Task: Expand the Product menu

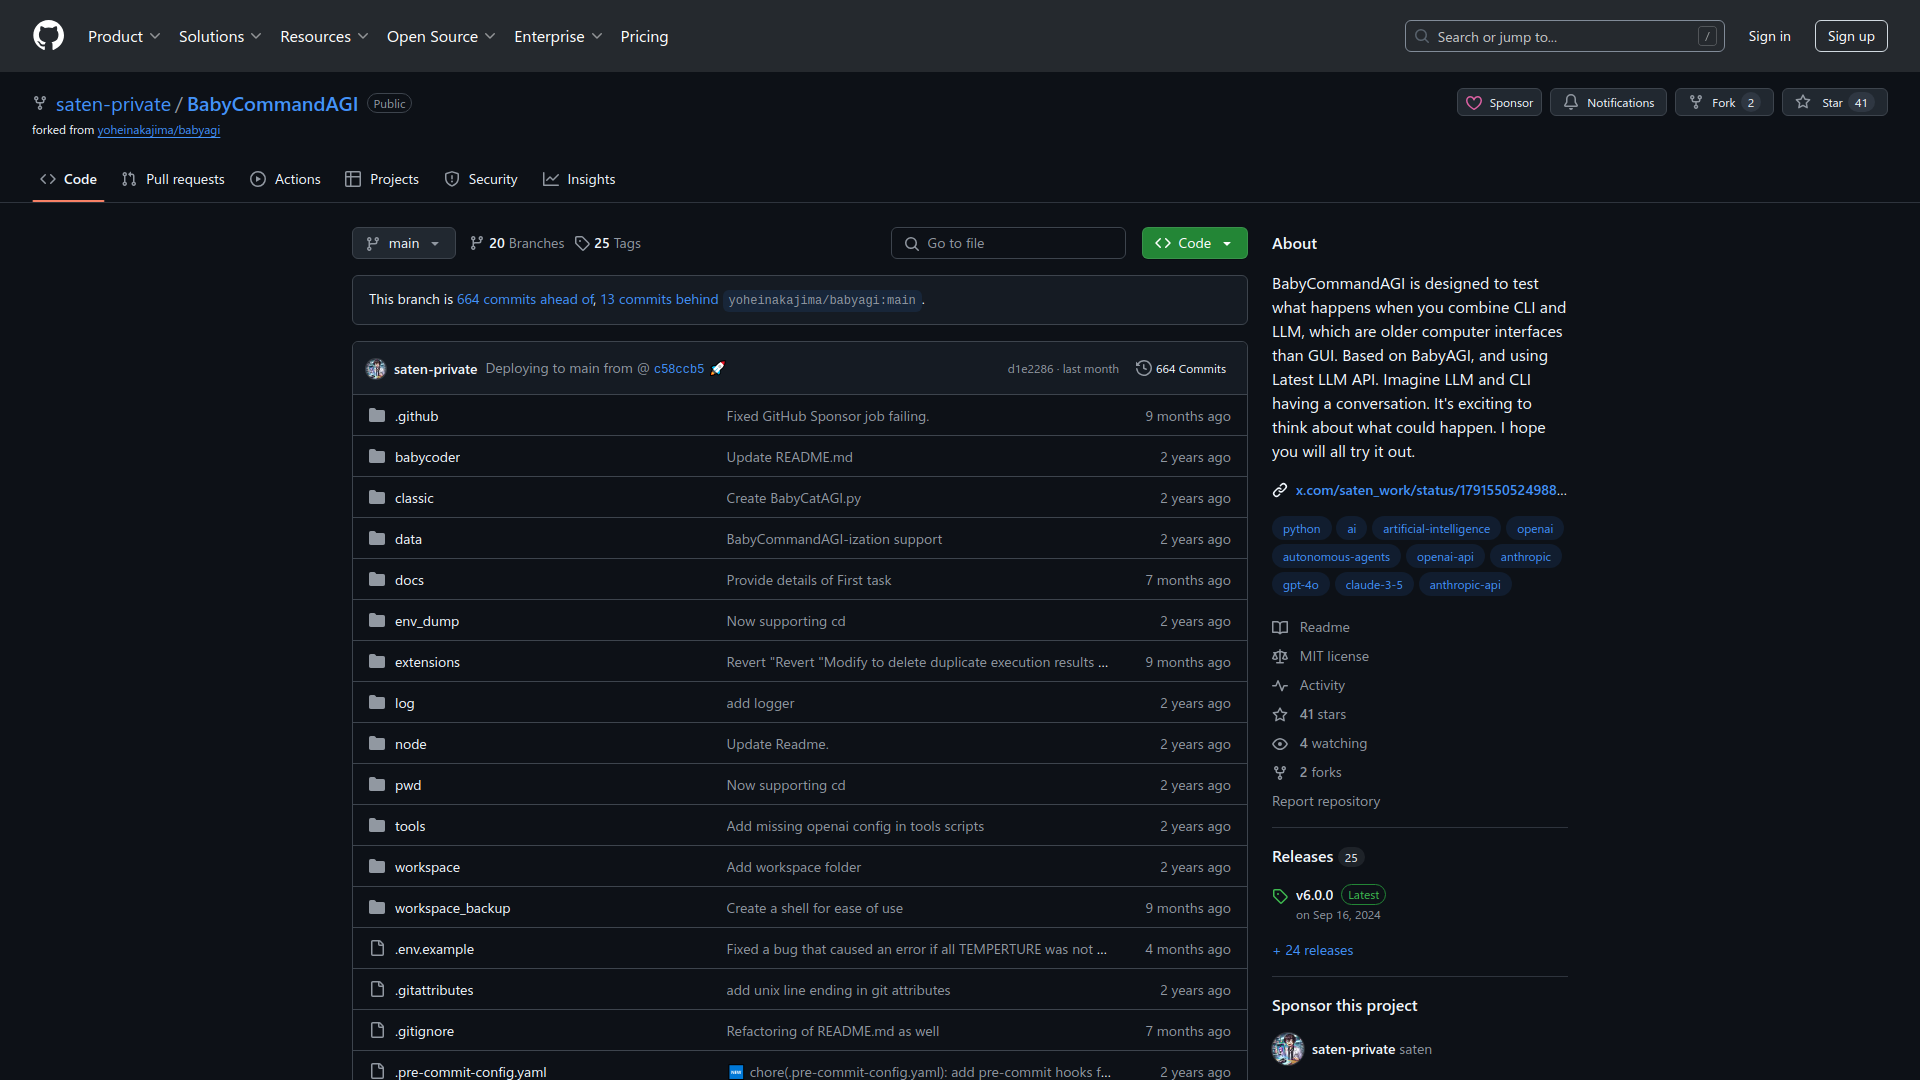Action: point(124,36)
